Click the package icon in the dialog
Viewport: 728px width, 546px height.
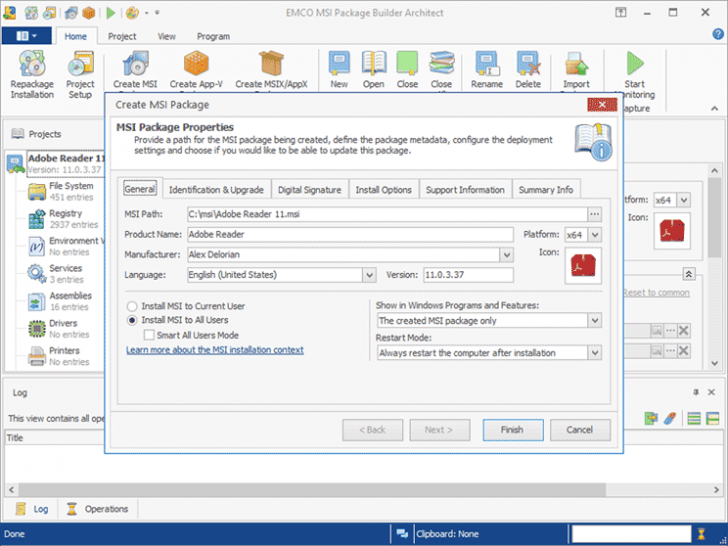click(x=583, y=266)
